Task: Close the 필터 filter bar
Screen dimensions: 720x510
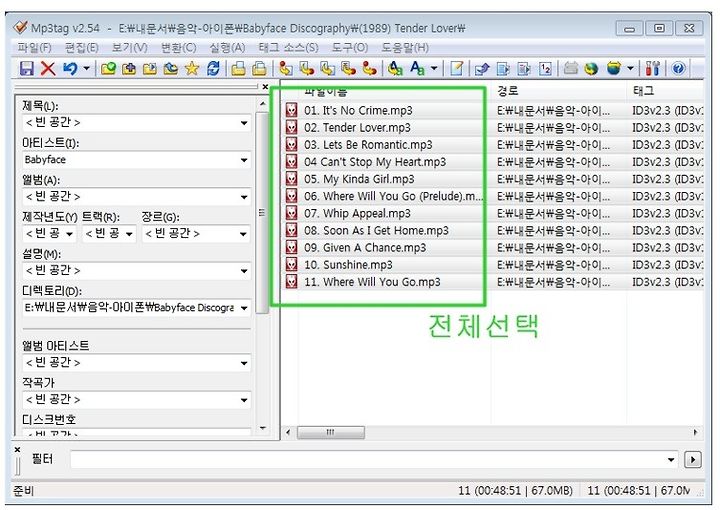Action: [17, 449]
